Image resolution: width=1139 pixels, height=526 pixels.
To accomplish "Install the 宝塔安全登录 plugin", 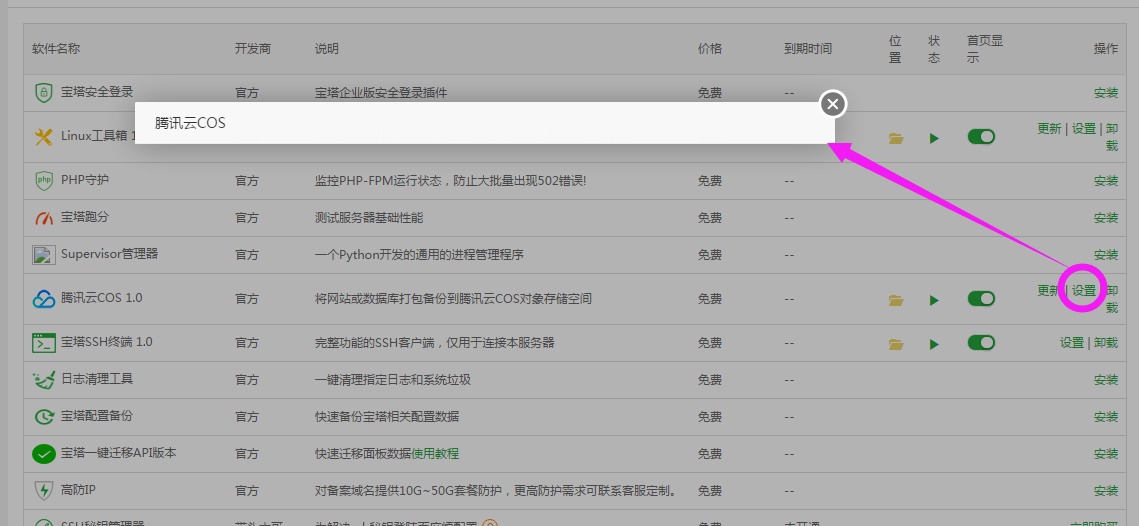I will click(1106, 93).
